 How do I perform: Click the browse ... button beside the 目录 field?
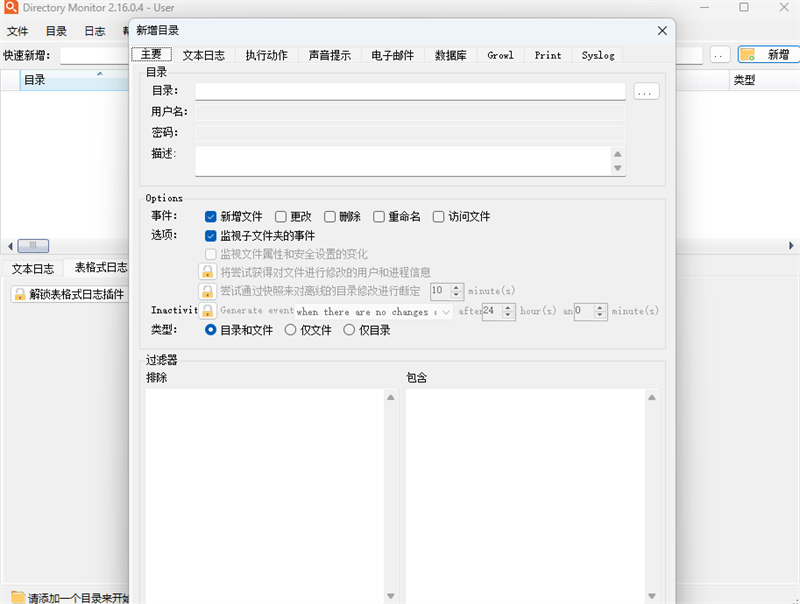(x=646, y=91)
